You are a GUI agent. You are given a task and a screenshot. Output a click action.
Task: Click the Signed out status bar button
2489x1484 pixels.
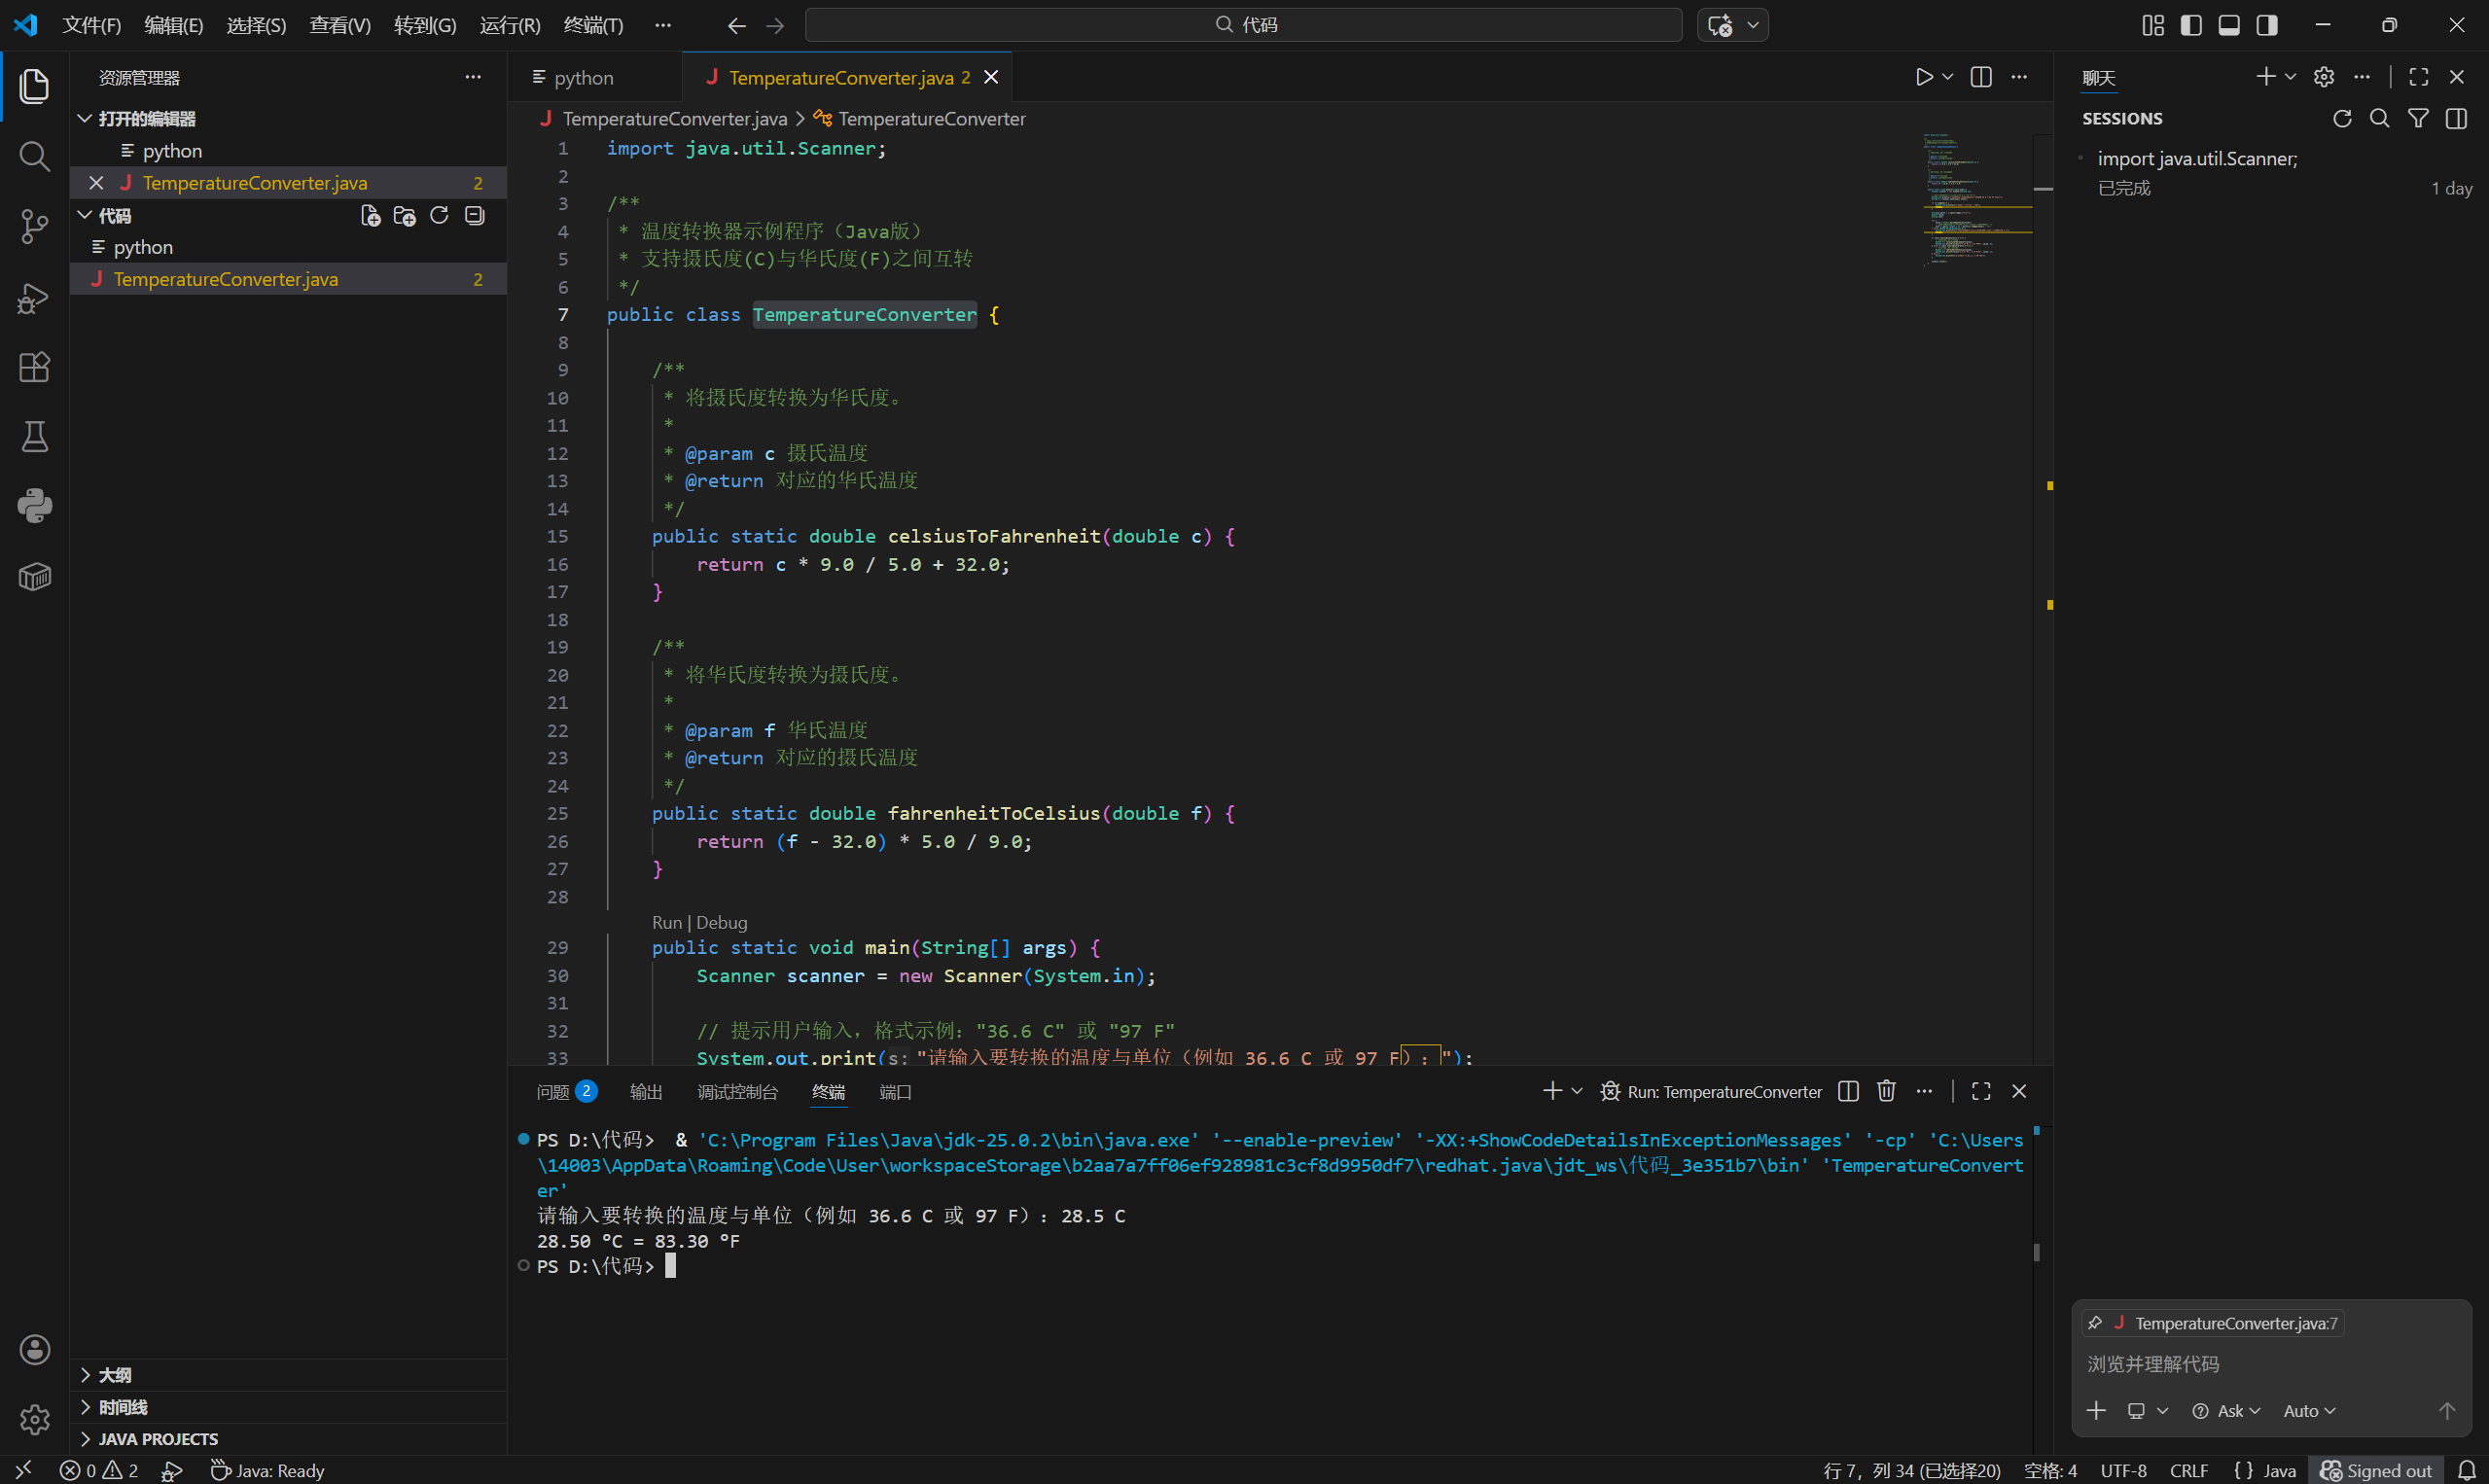click(2377, 1470)
